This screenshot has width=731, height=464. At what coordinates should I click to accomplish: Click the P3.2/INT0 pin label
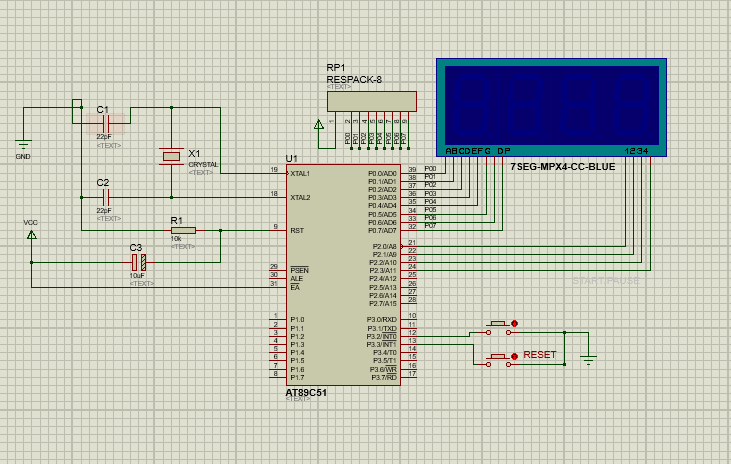click(382, 337)
